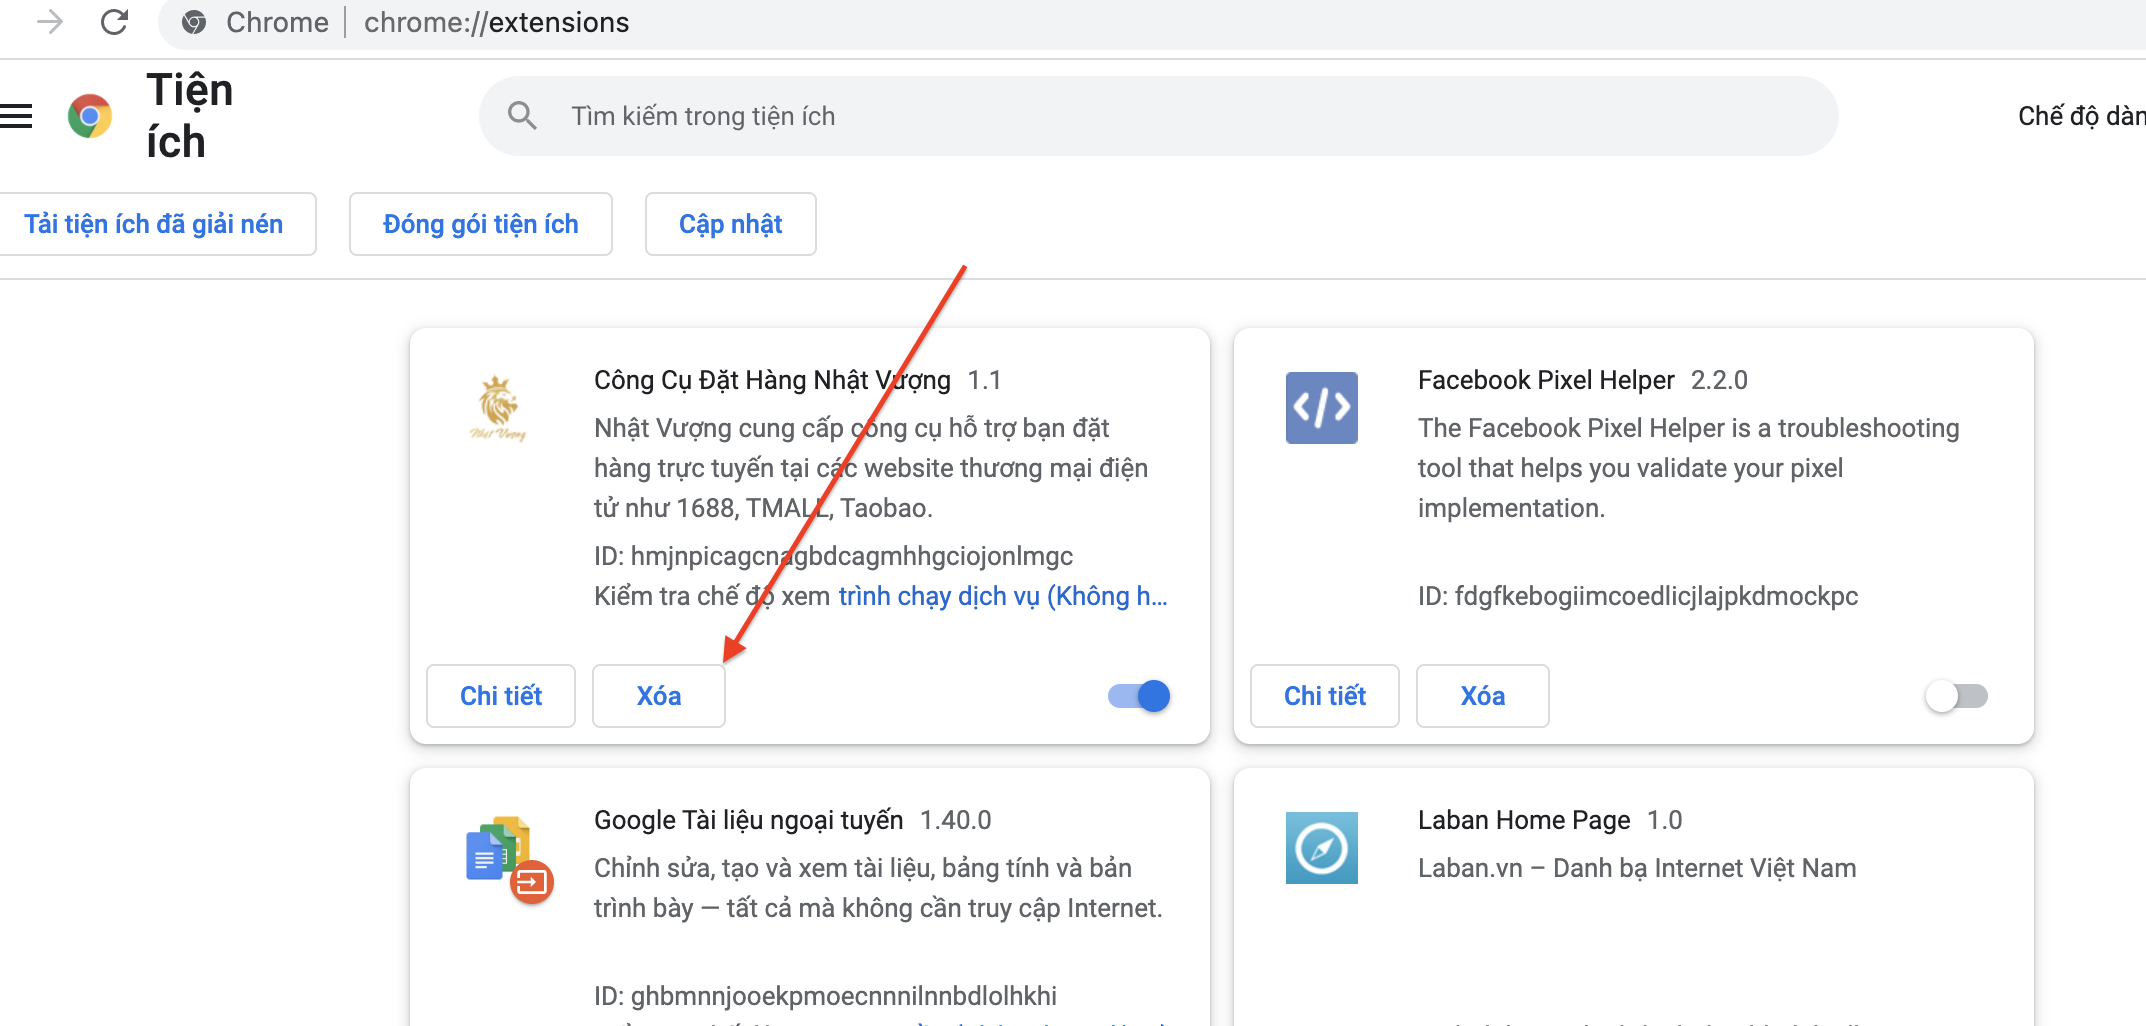Viewport: 2146px width, 1026px height.
Task: Click the Chrome logo beside Tiện ích
Action: click(90, 116)
